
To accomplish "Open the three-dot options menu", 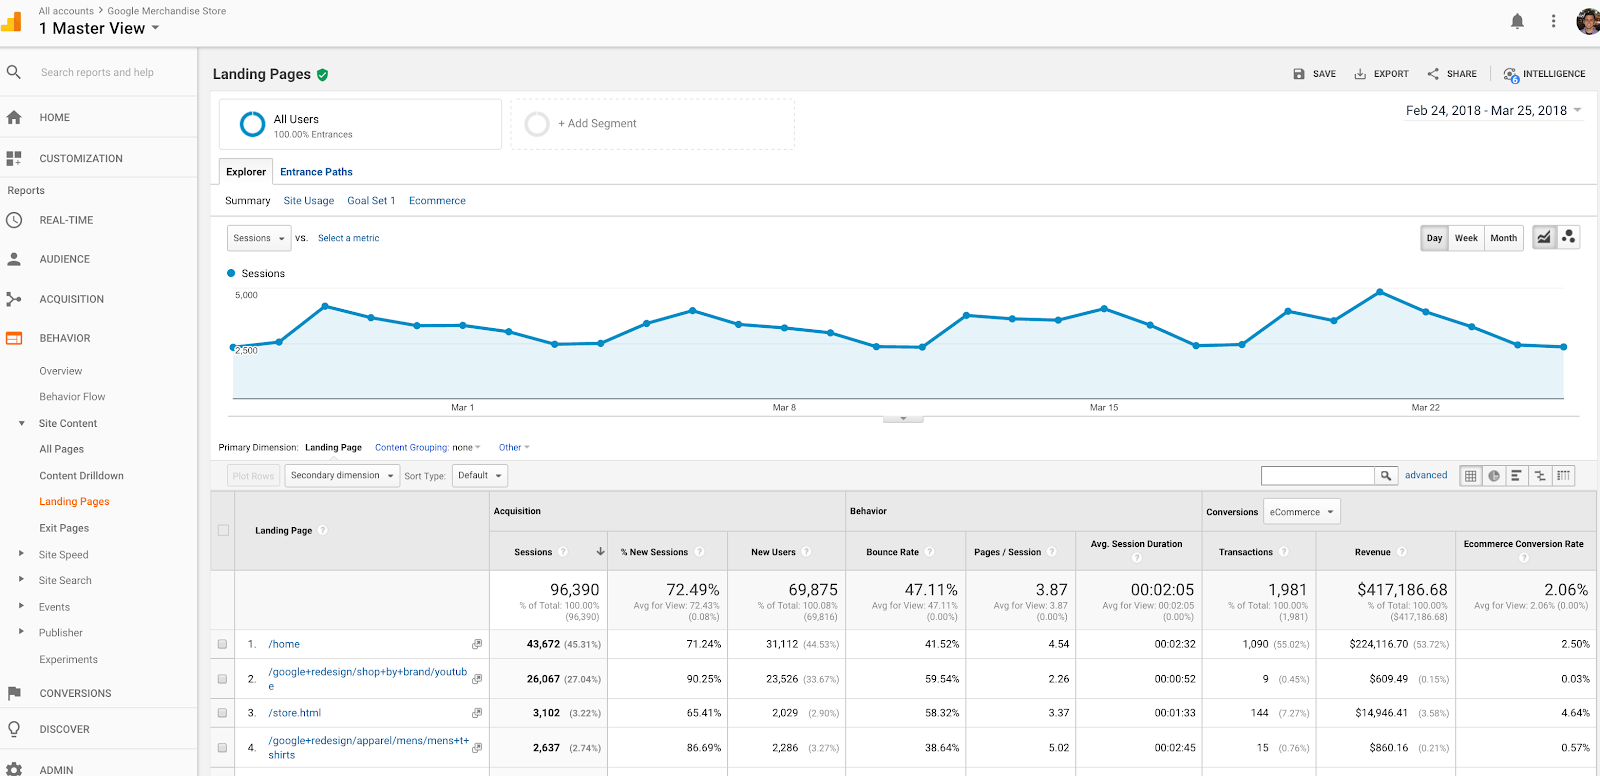I will coord(1553,21).
